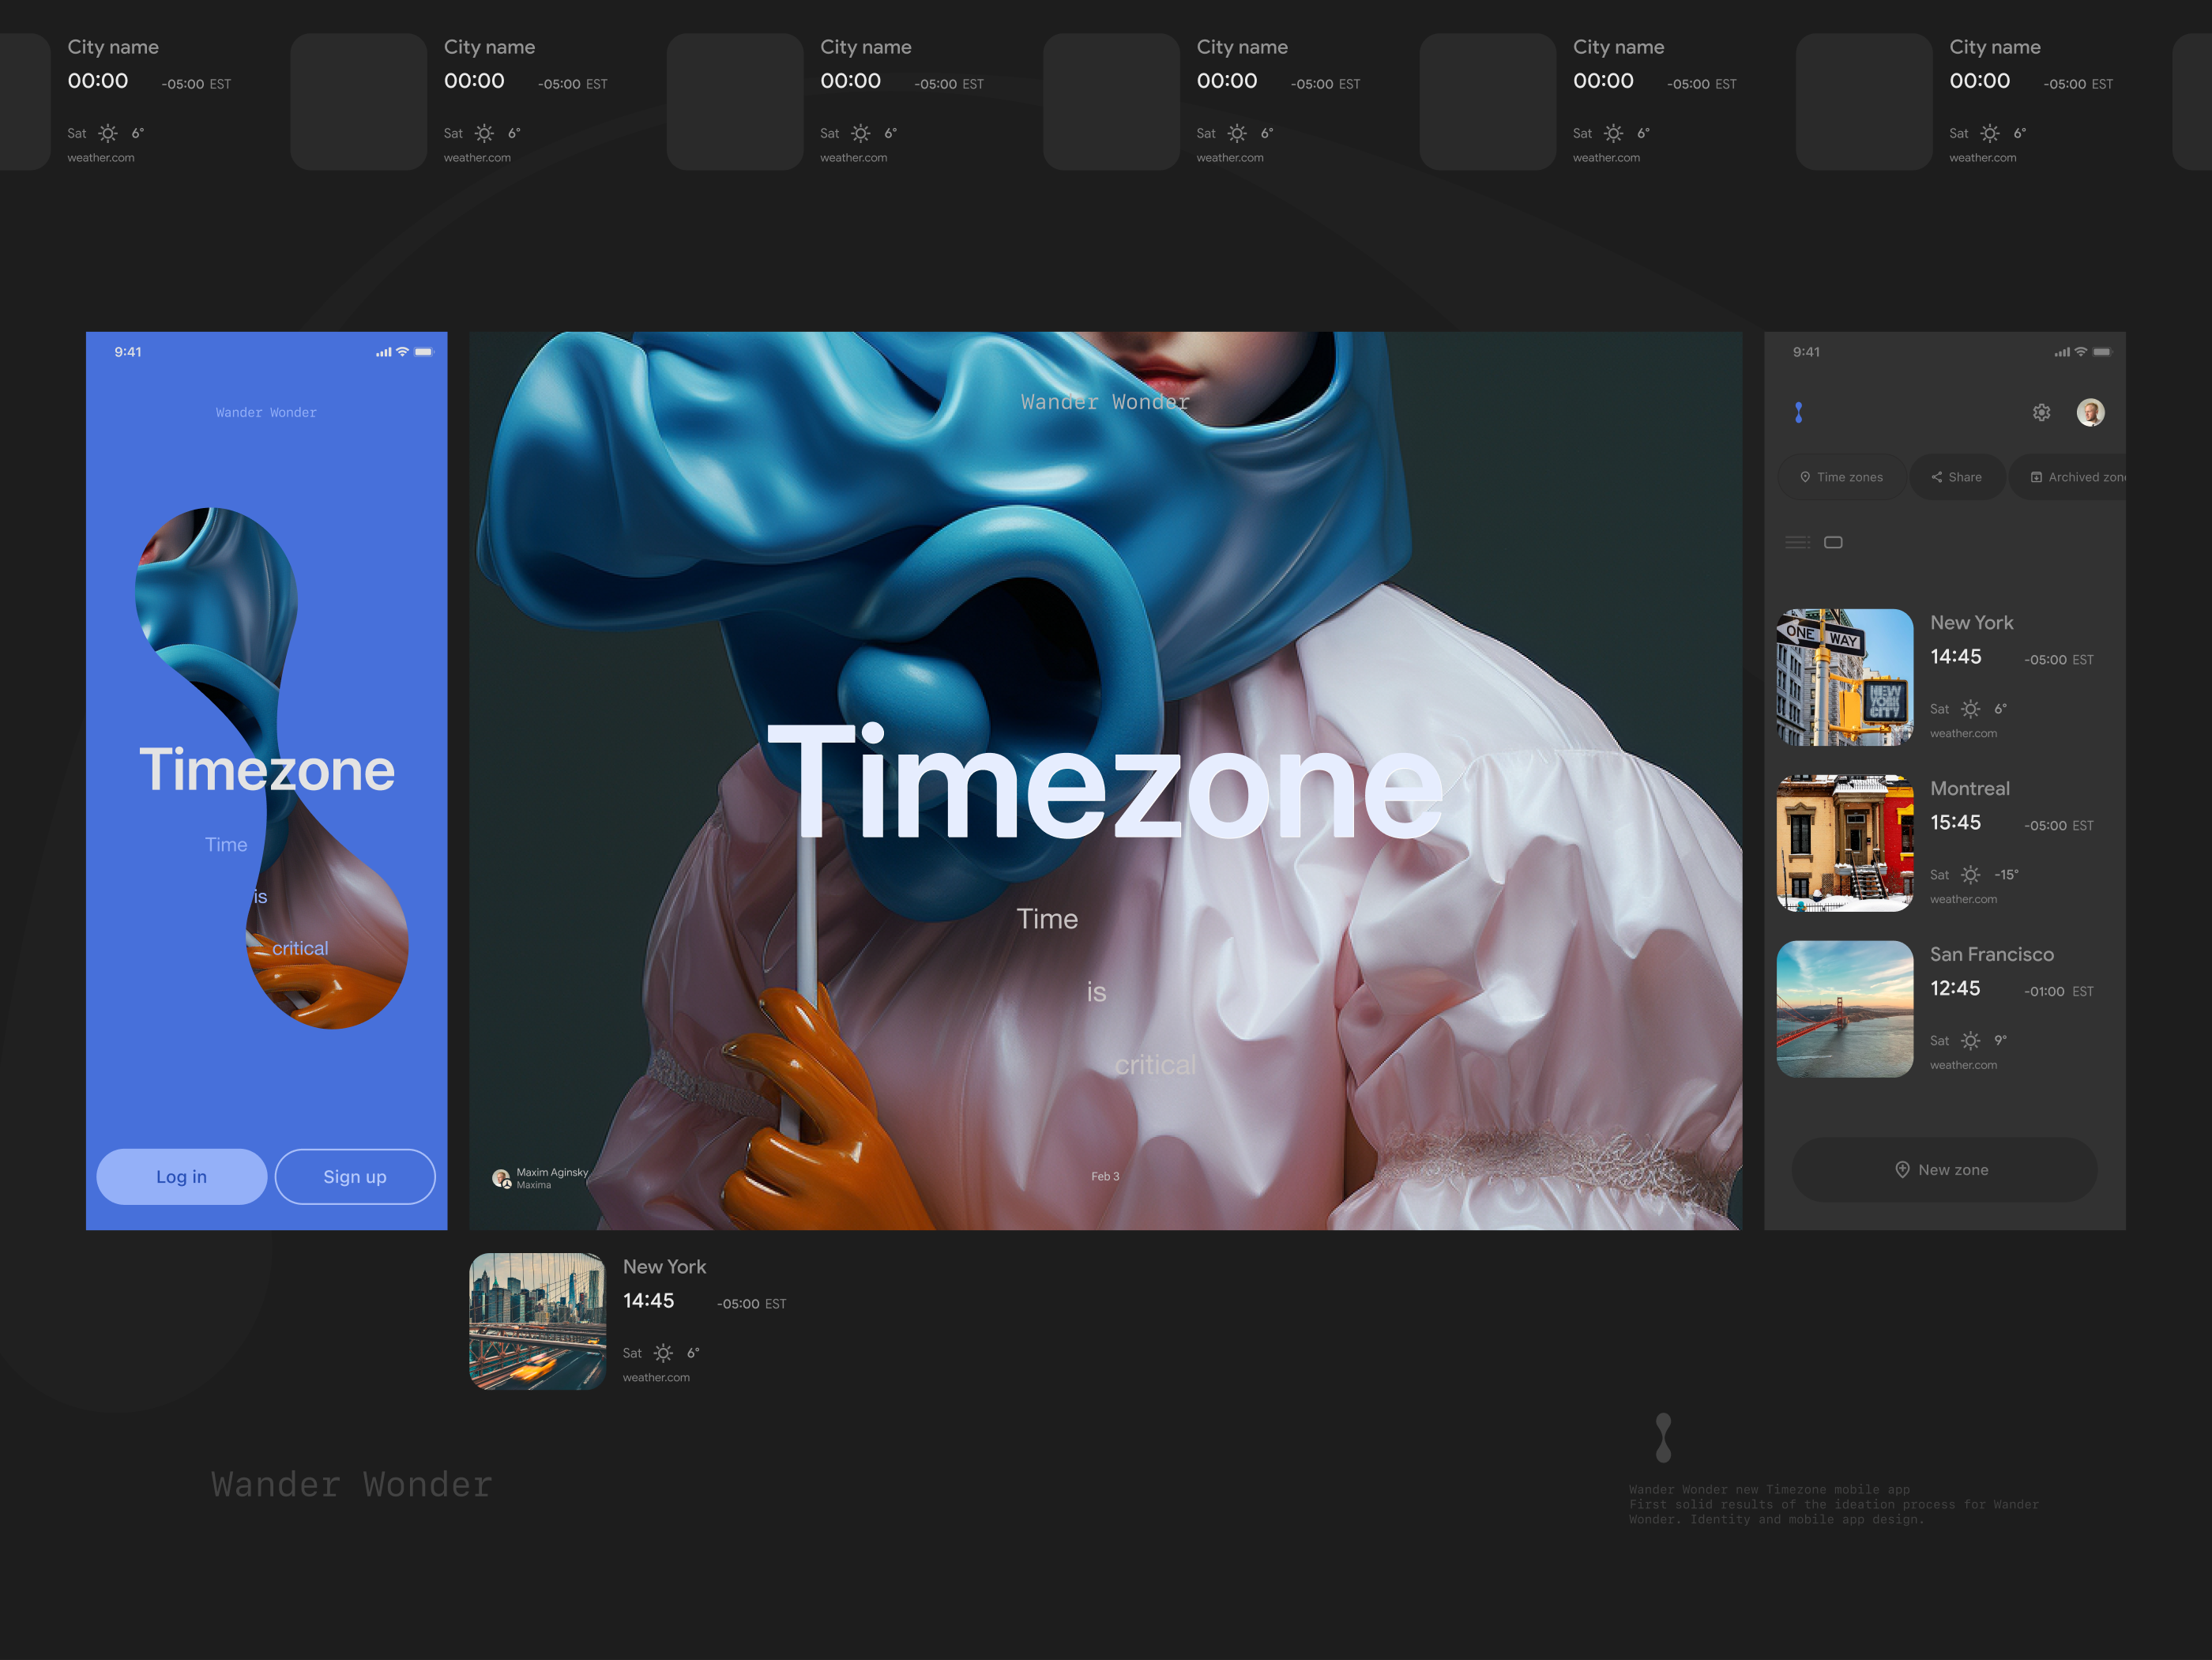
Task: Click New York sun weather icon in phone list
Action: (x=1970, y=709)
